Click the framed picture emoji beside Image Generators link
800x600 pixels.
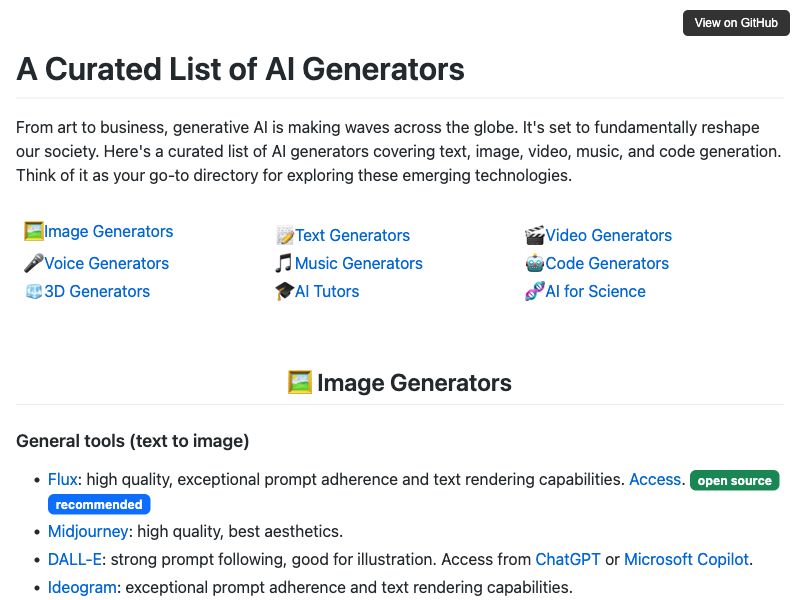pyautogui.click(x=33, y=231)
